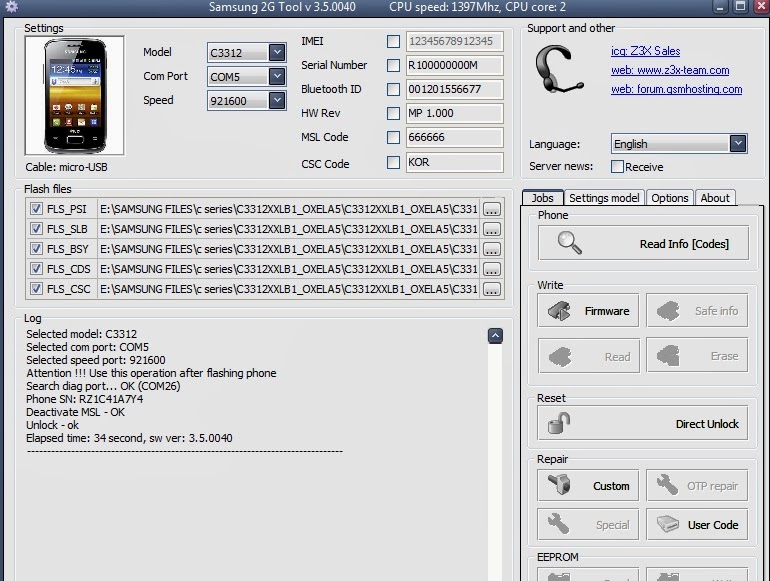The height and width of the screenshot is (581, 770).
Task: Open the forum.gsmhosting.com link
Action: click(x=676, y=89)
